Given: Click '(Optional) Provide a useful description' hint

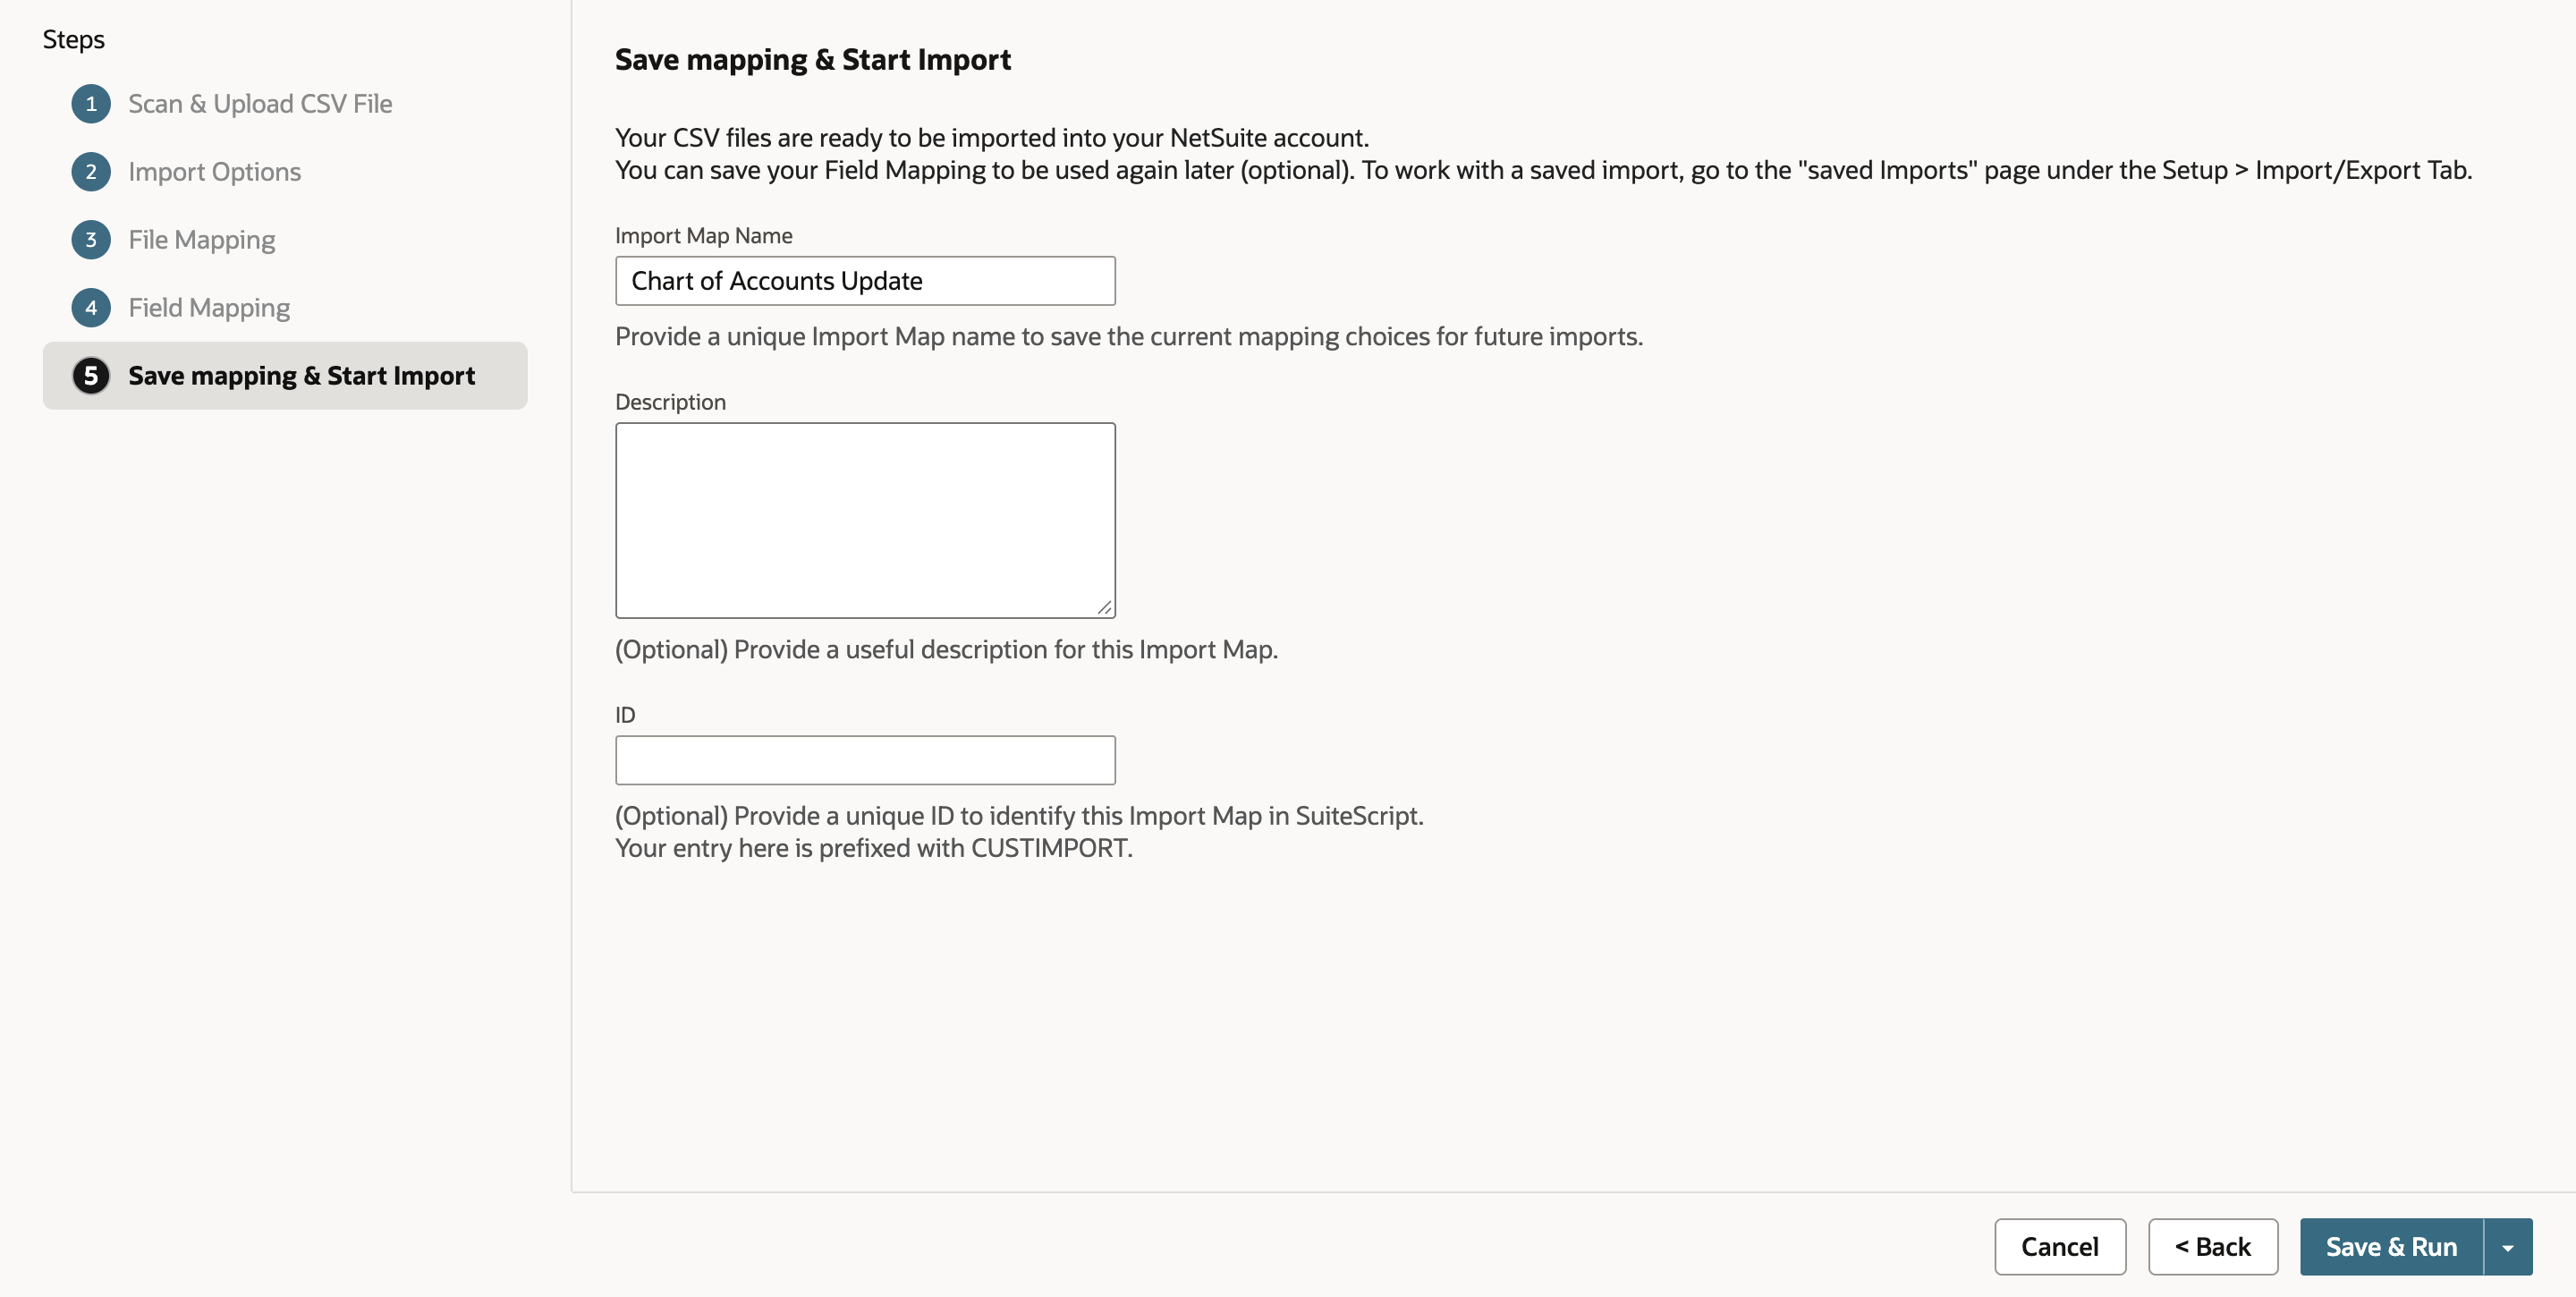Looking at the screenshot, I should (946, 649).
